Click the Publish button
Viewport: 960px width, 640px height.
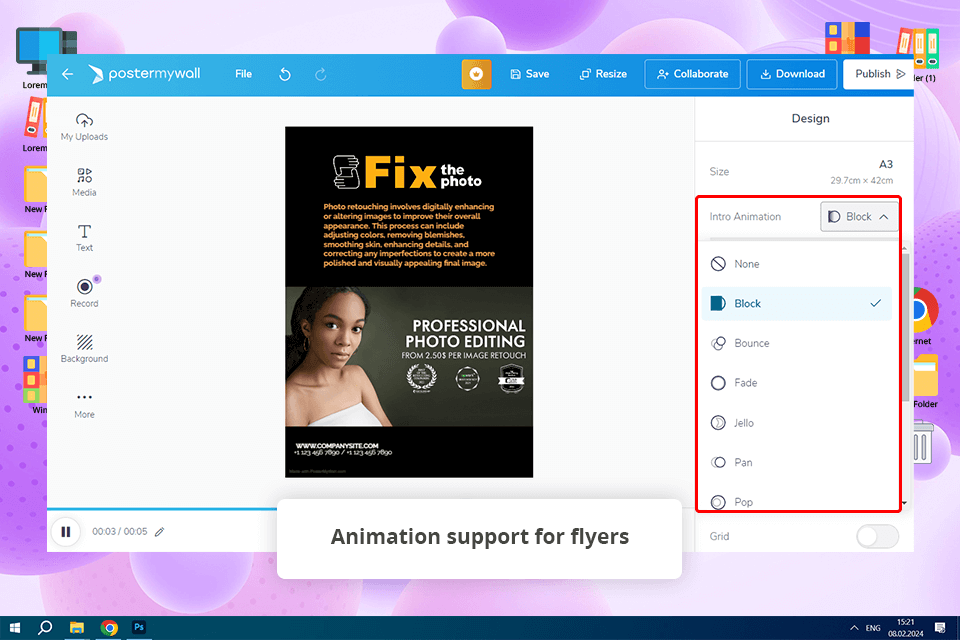(x=879, y=74)
